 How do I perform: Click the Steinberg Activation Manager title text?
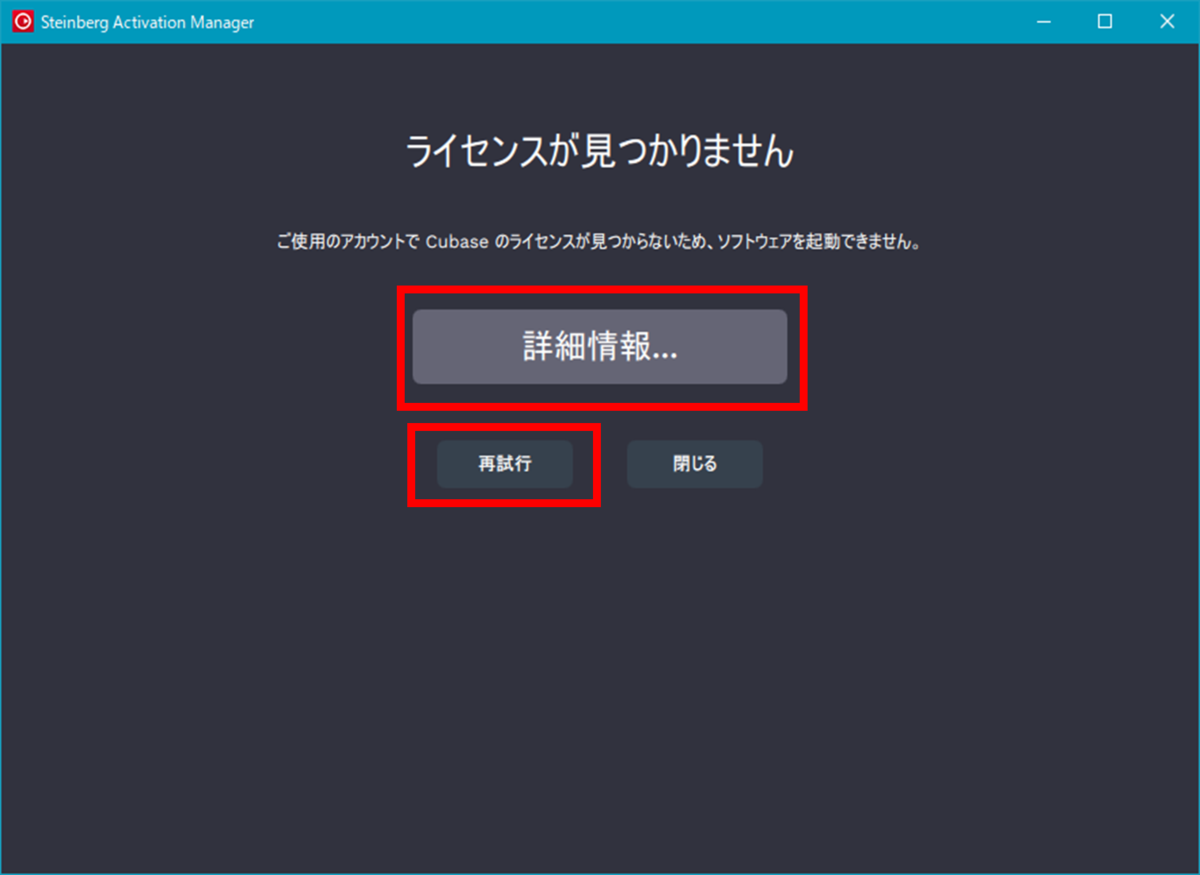(x=147, y=22)
